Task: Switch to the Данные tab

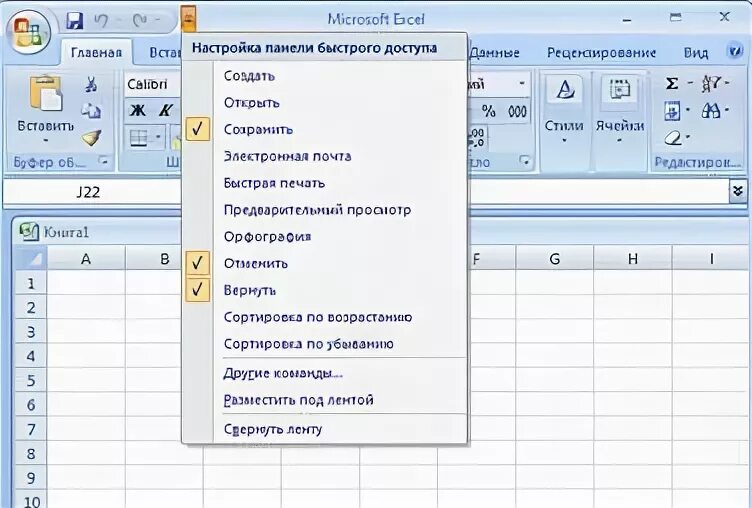Action: tap(494, 52)
